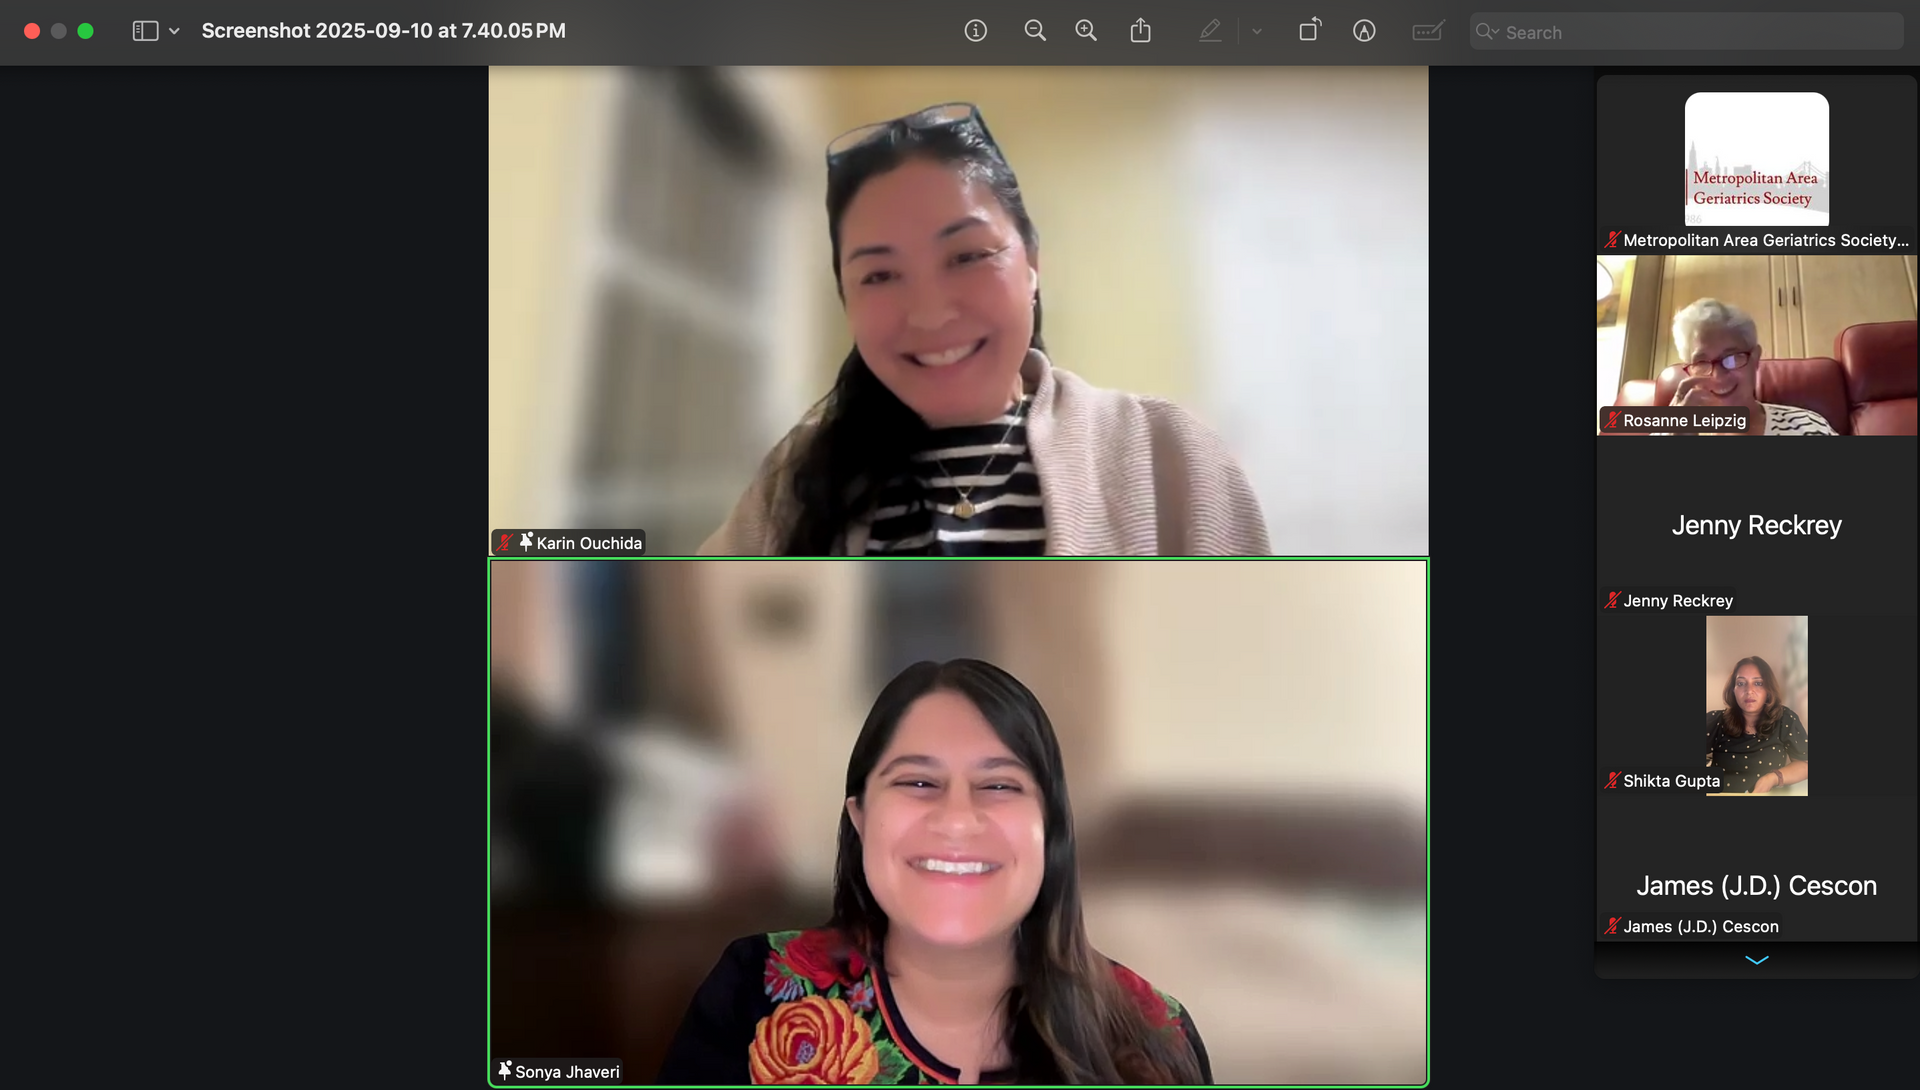Click the blue chevron below participant list

[x=1756, y=960]
